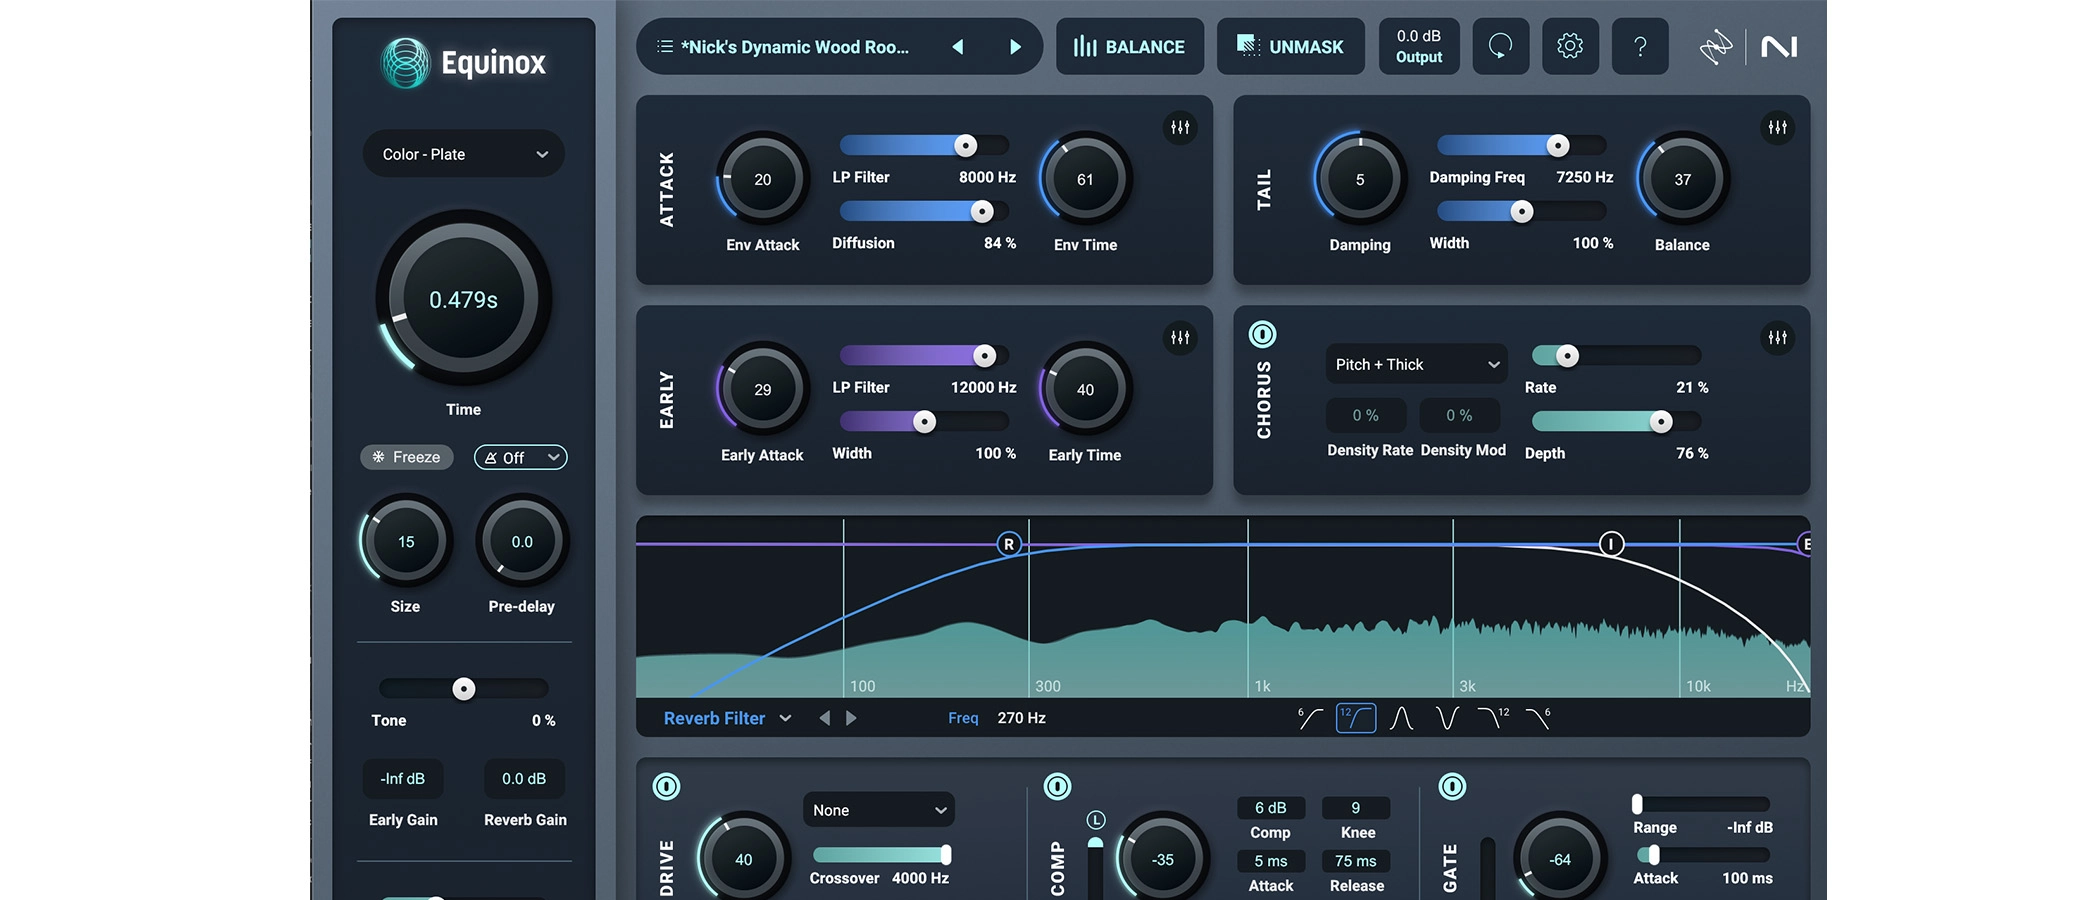Open Attack panel advanced sliders icon
The height and width of the screenshot is (900, 2100).
pos(1180,128)
